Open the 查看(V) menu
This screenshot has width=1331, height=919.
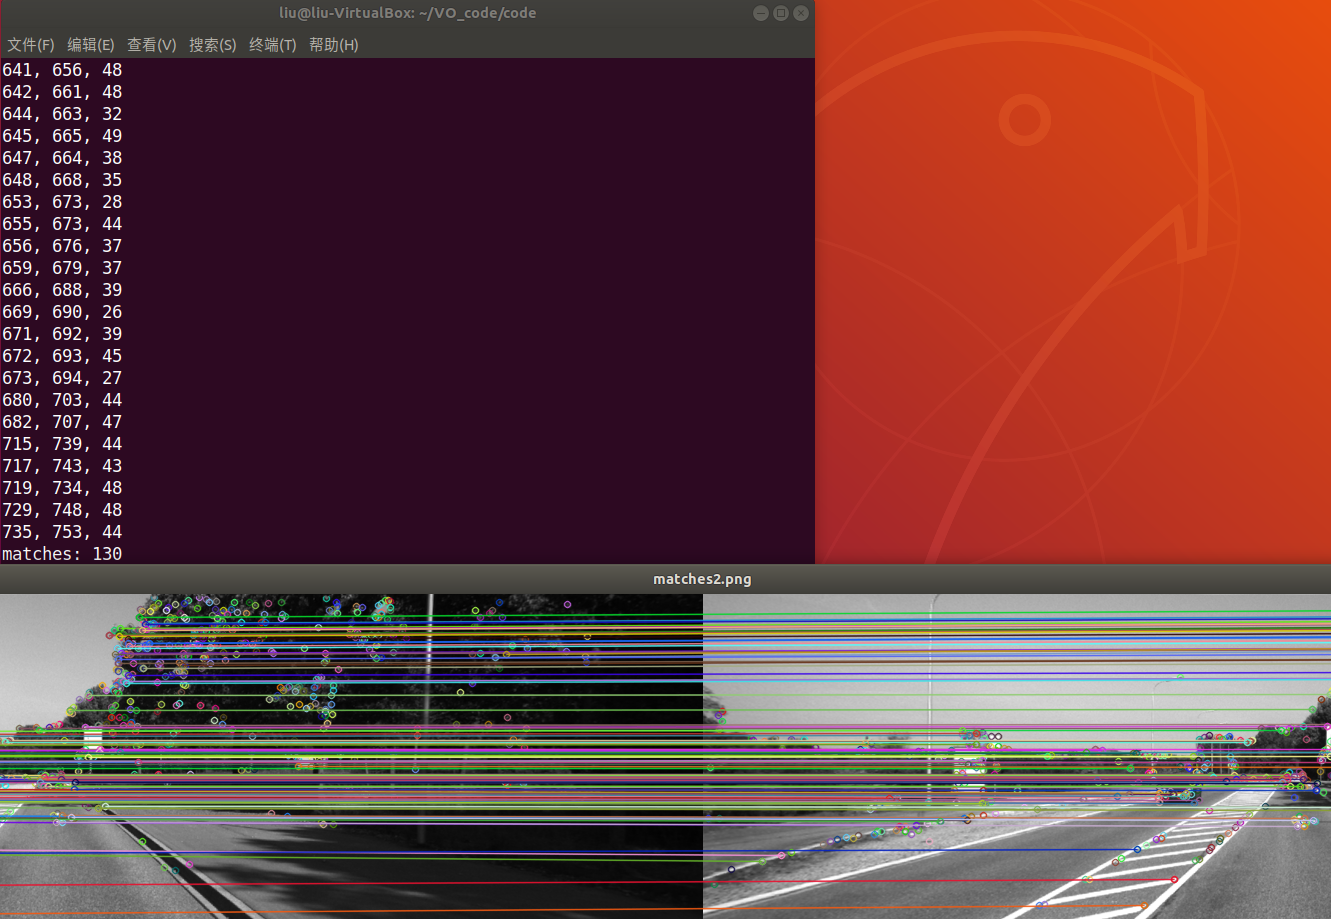click(x=153, y=44)
